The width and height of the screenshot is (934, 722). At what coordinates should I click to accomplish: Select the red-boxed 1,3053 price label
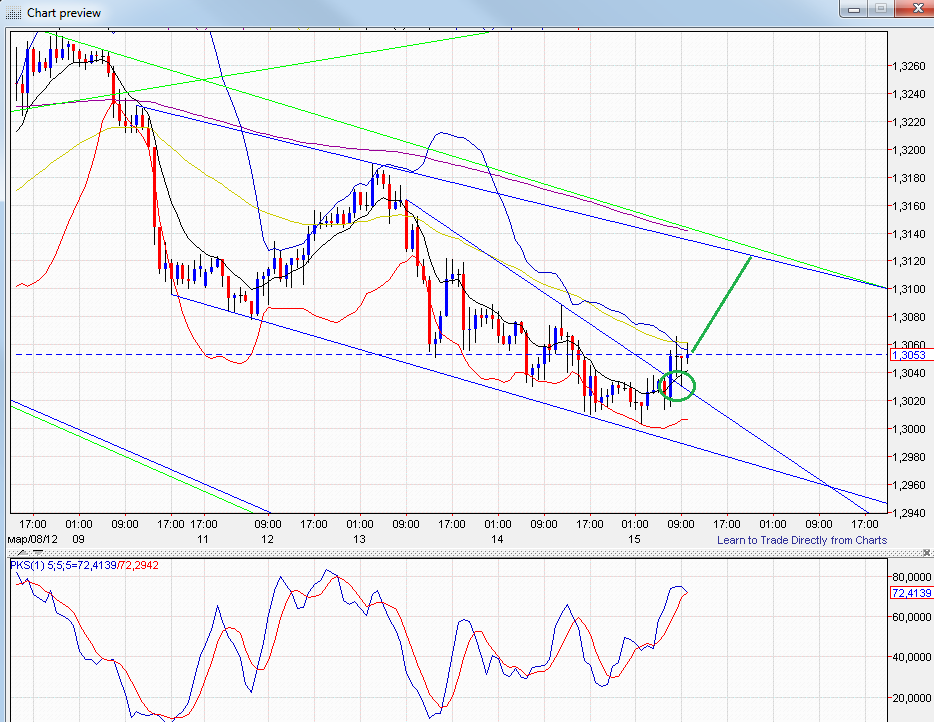click(908, 355)
